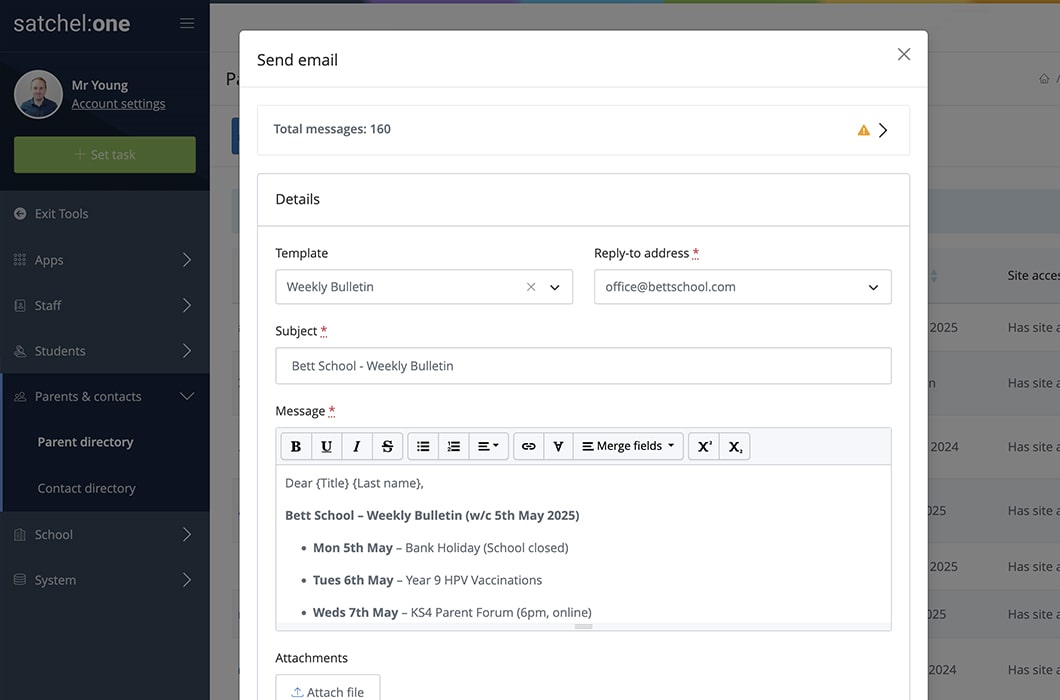Click the Site access column header behind dialog
Screen dimensions: 1060x700
1033,275
